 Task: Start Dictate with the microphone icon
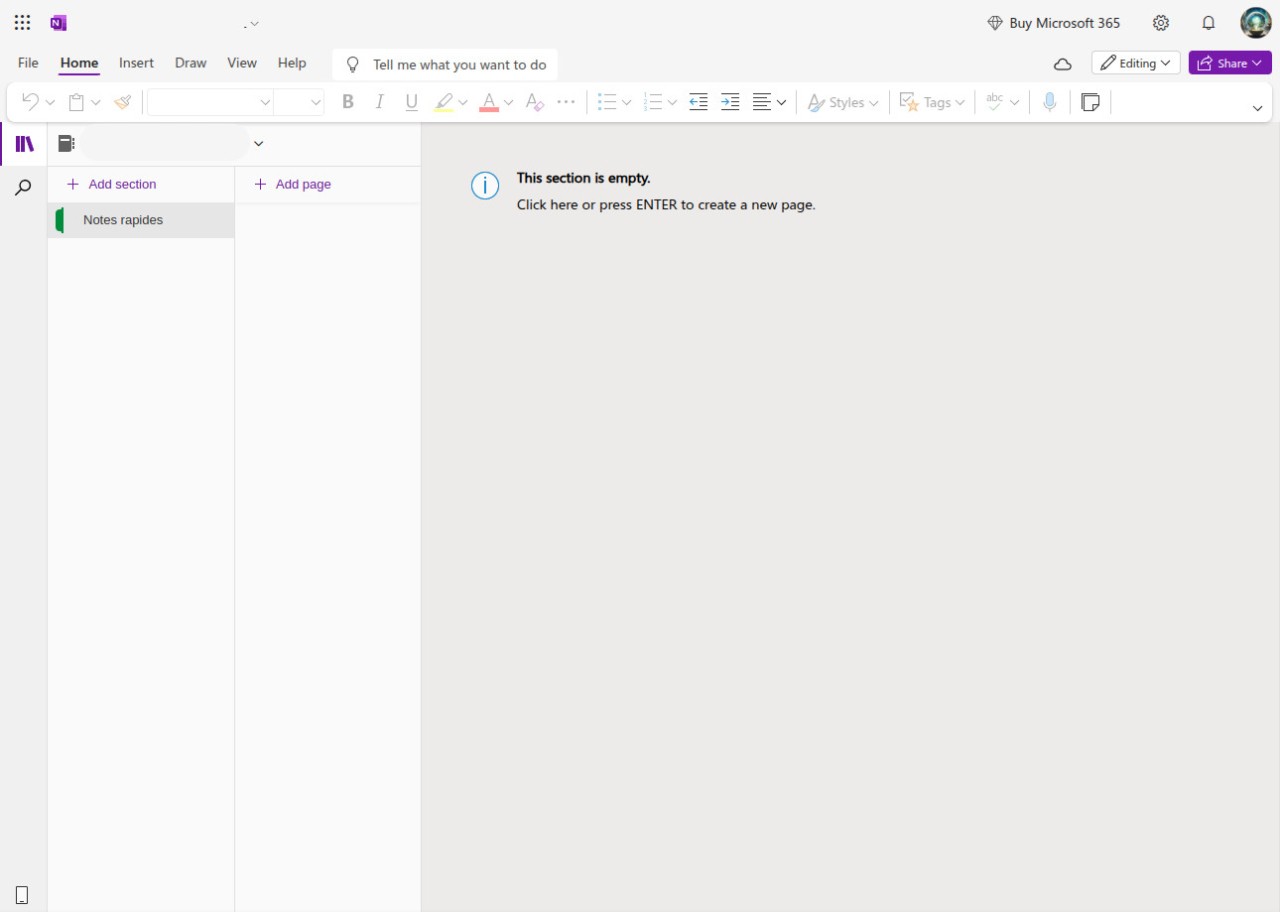coord(1049,101)
